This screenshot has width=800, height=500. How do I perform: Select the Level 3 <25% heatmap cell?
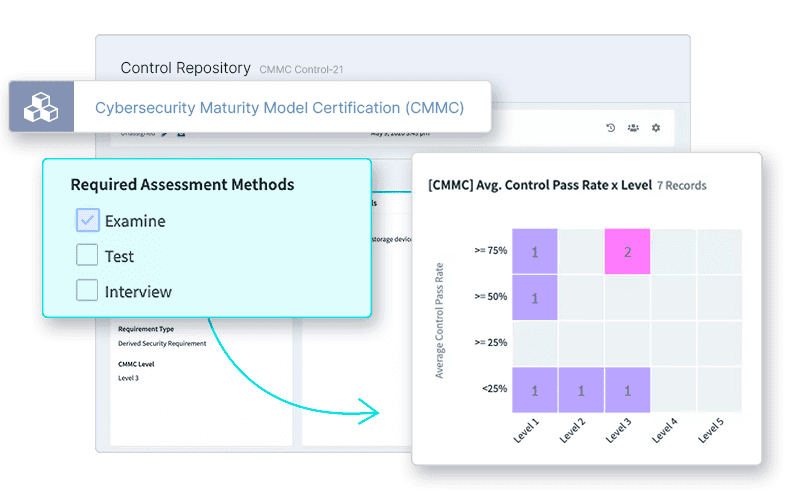click(628, 390)
